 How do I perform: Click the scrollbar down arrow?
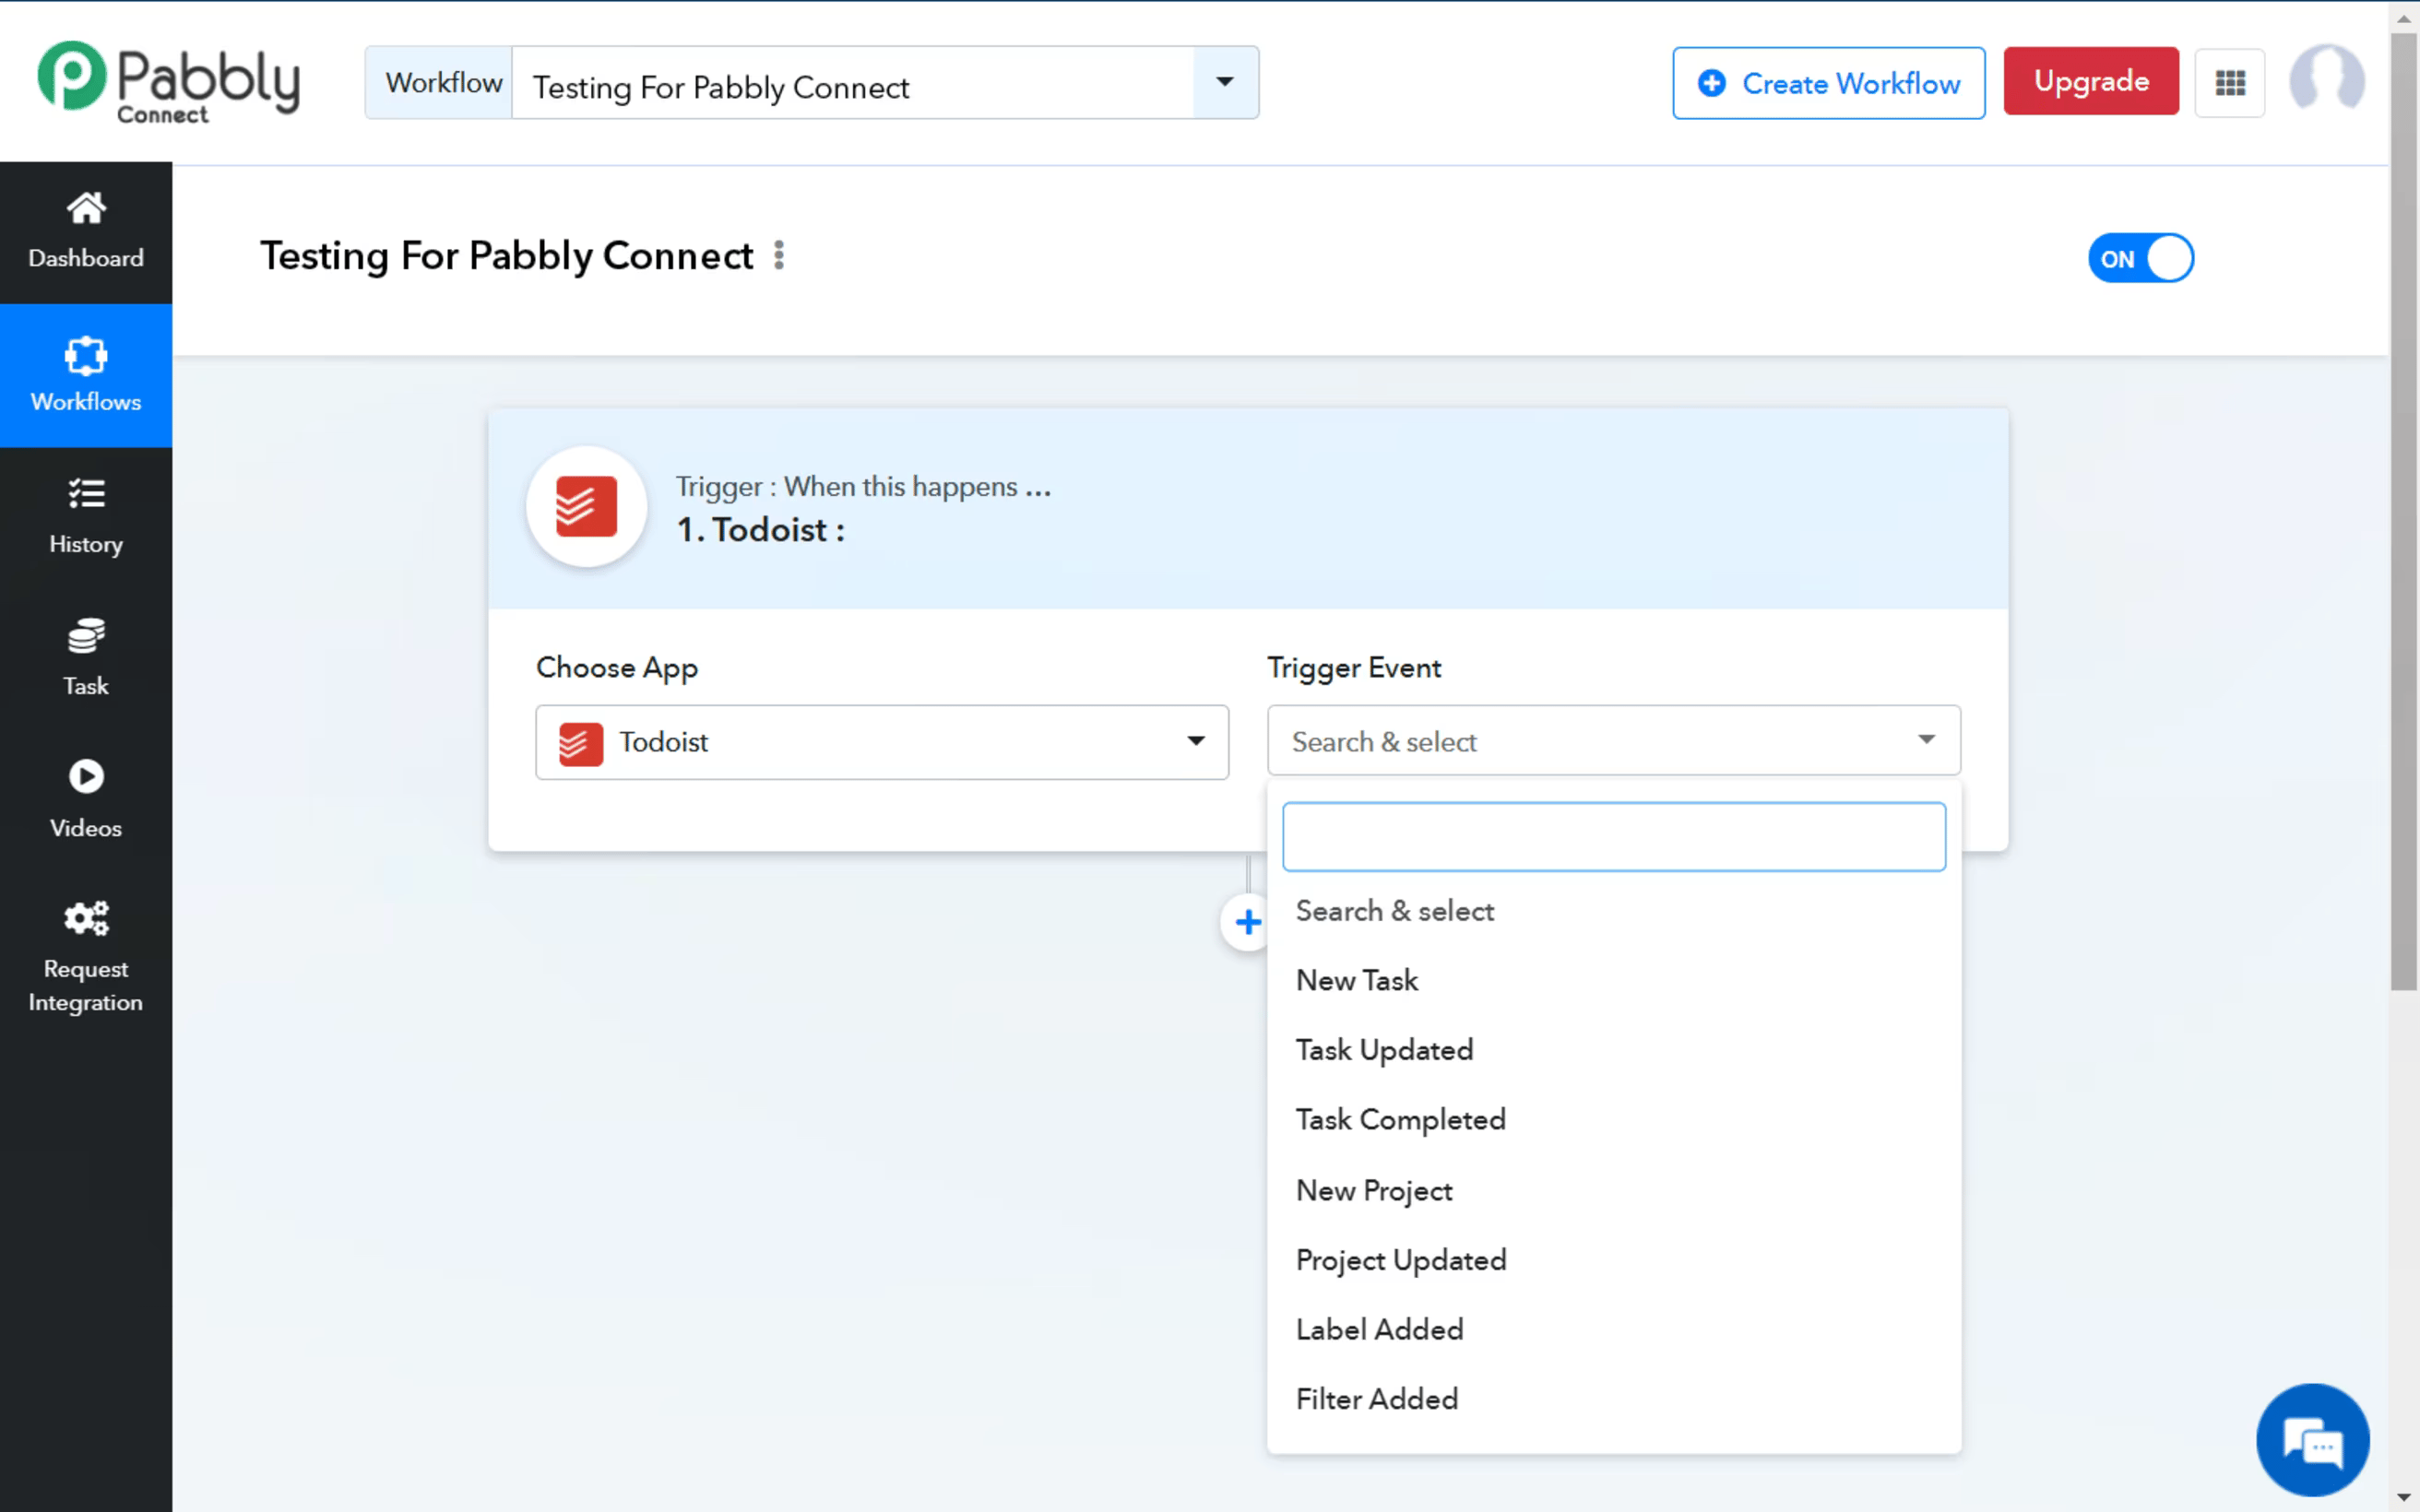(x=2404, y=1497)
